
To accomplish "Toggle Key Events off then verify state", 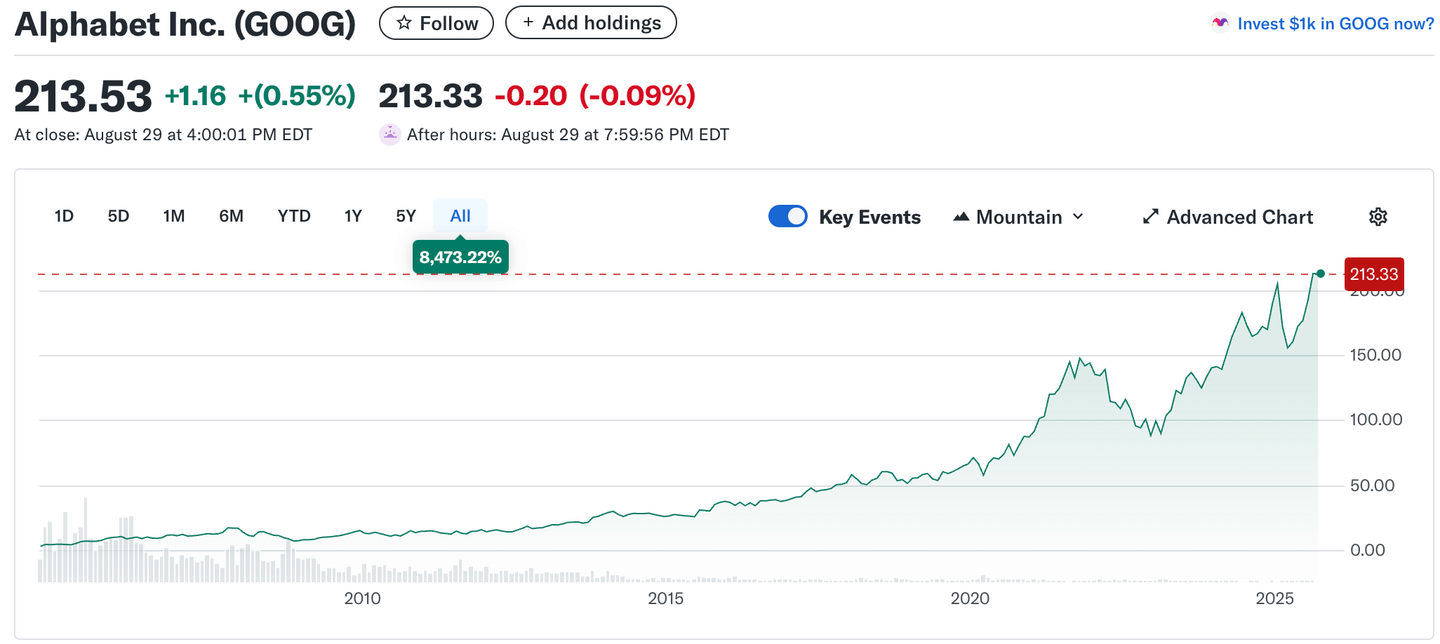I will pos(788,216).
